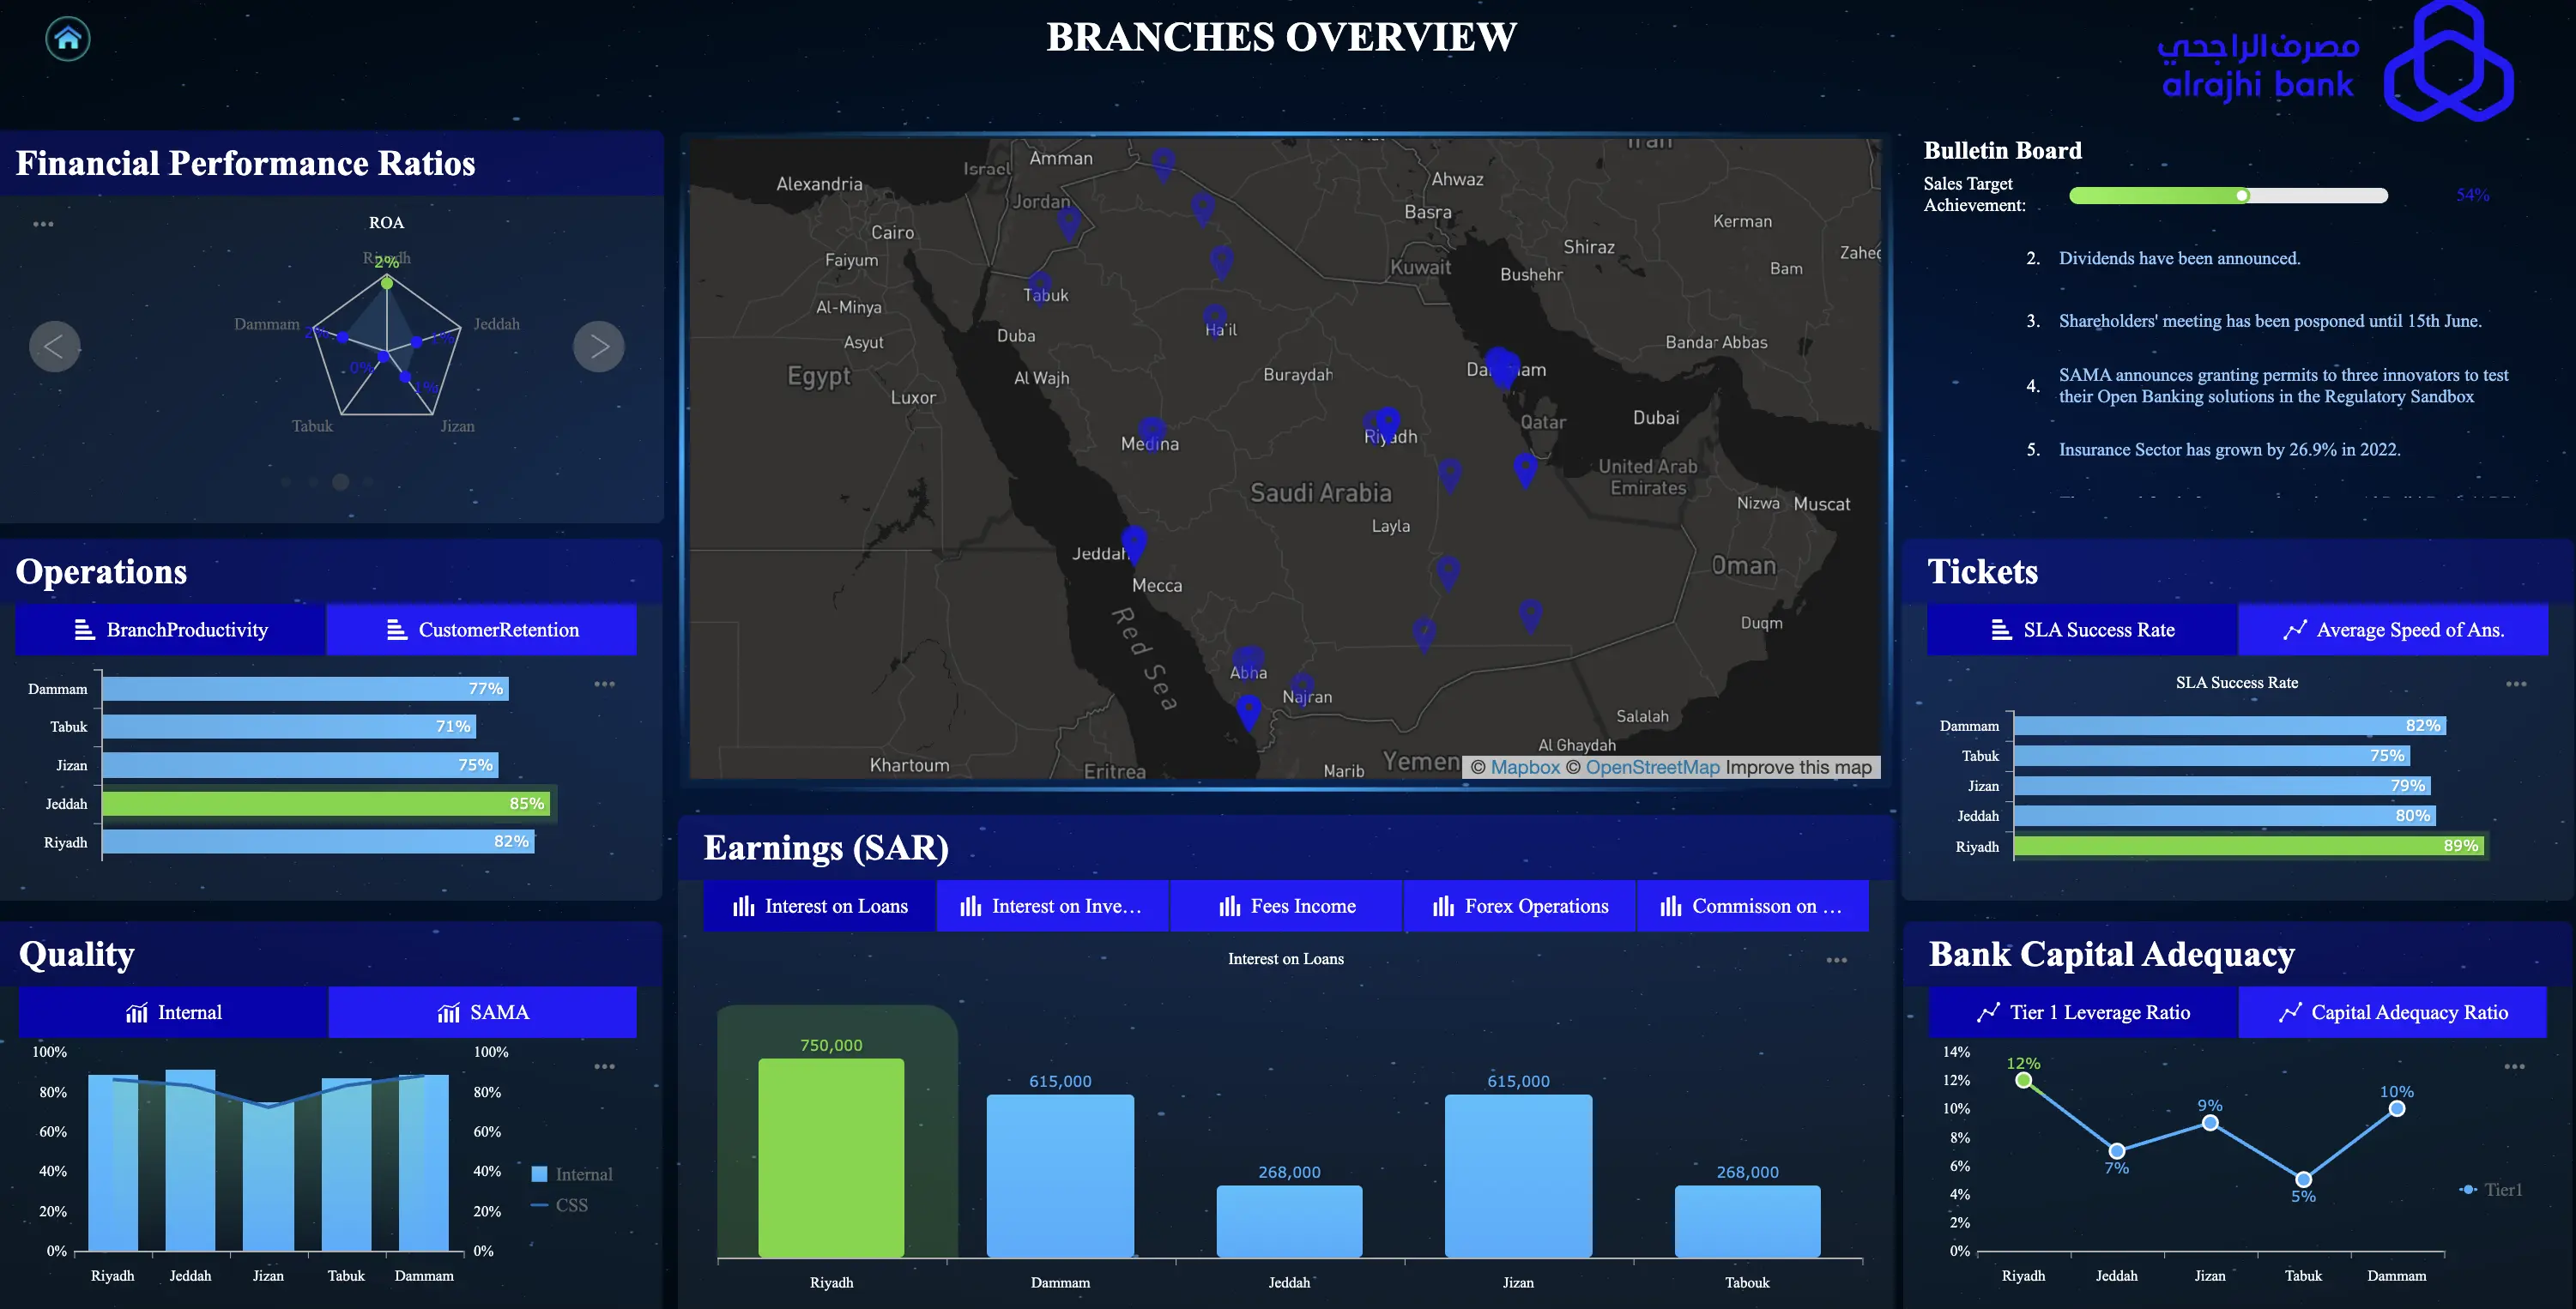The image size is (2576, 1309).
Task: Open the three-dot options on the Interest on Loans chart
Action: tap(1836, 960)
